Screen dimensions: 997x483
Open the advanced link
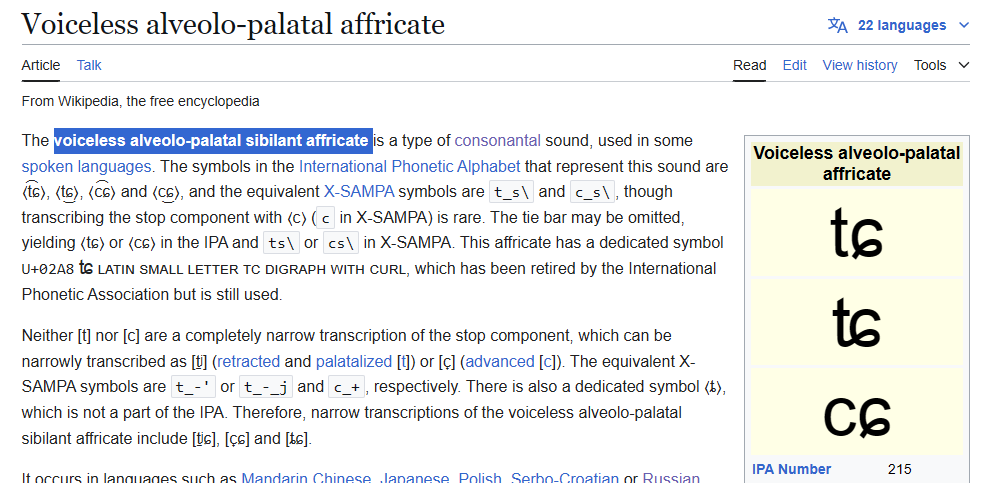tap(500, 362)
